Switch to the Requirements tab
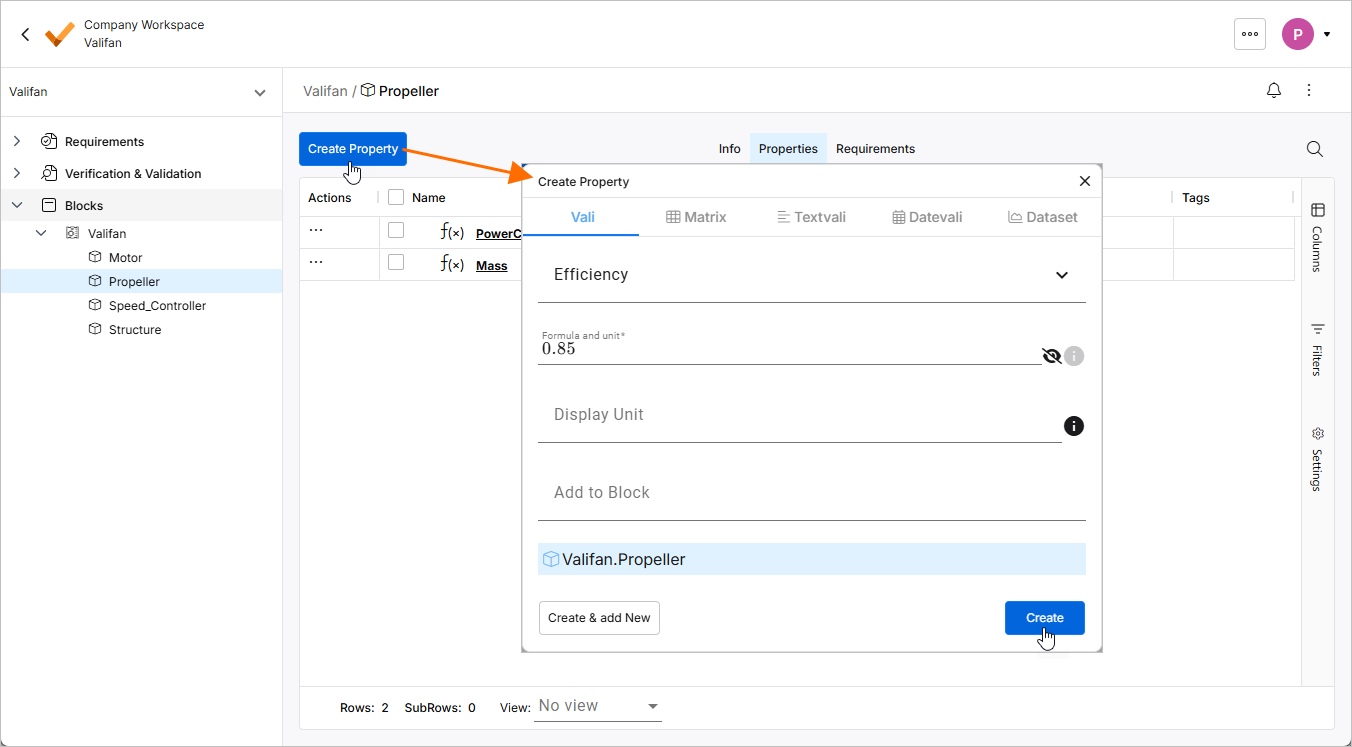The image size is (1352, 747). tap(875, 149)
